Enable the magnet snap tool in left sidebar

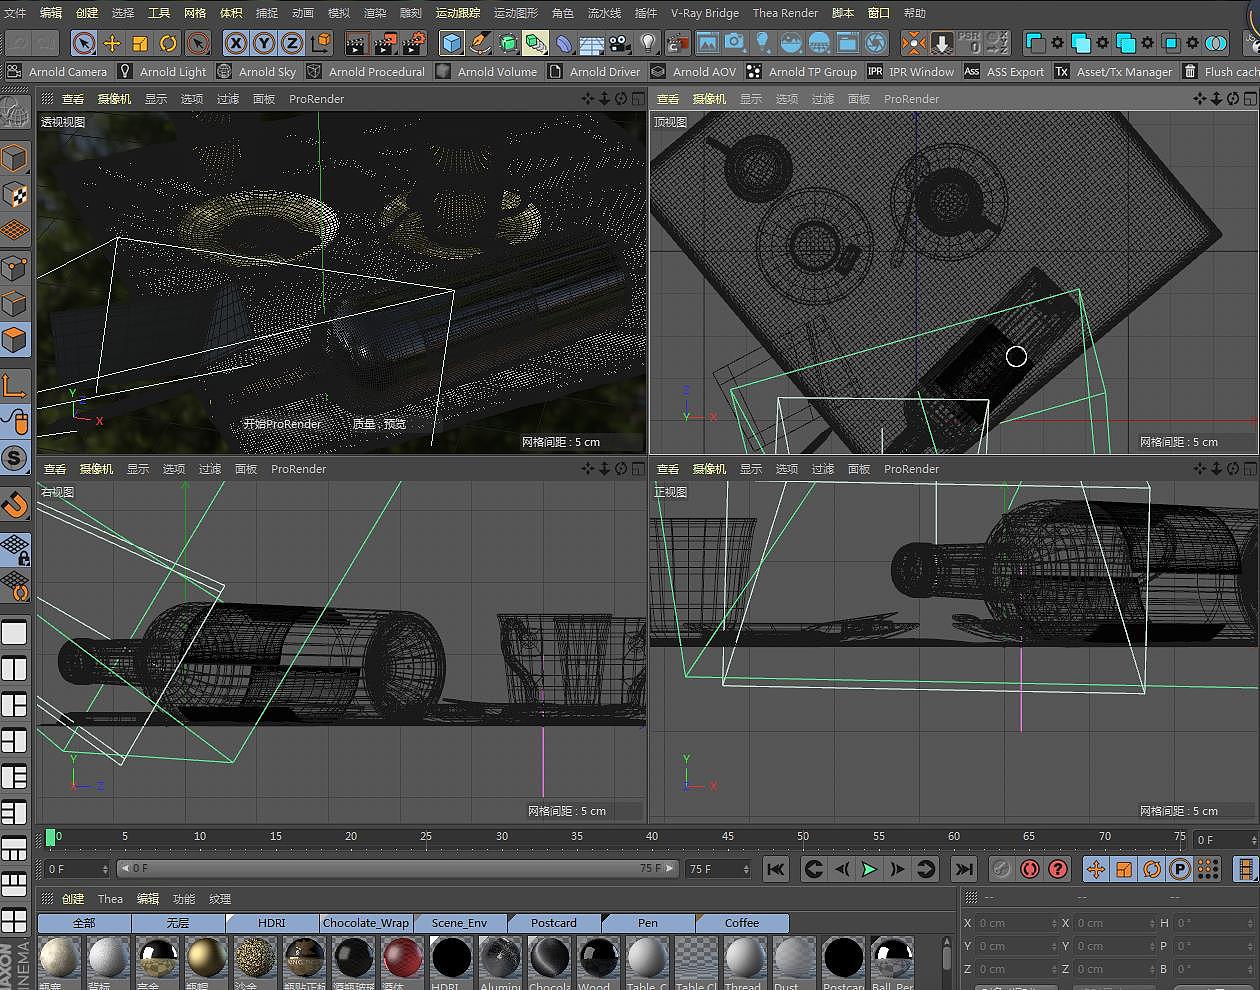pos(15,505)
